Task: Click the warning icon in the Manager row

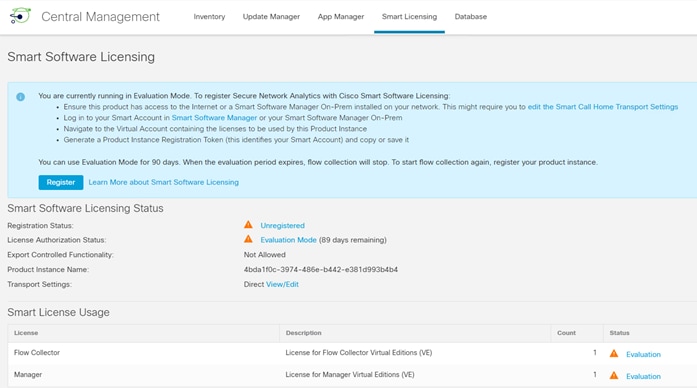Action: coord(614,375)
